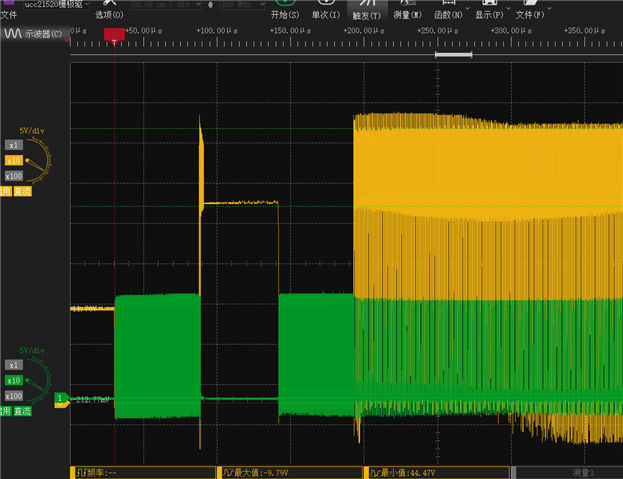Image resolution: width=623 pixels, height=479 pixels.
Task: Toggle 直流 DC coupling on the green channel
Action: coord(23,411)
